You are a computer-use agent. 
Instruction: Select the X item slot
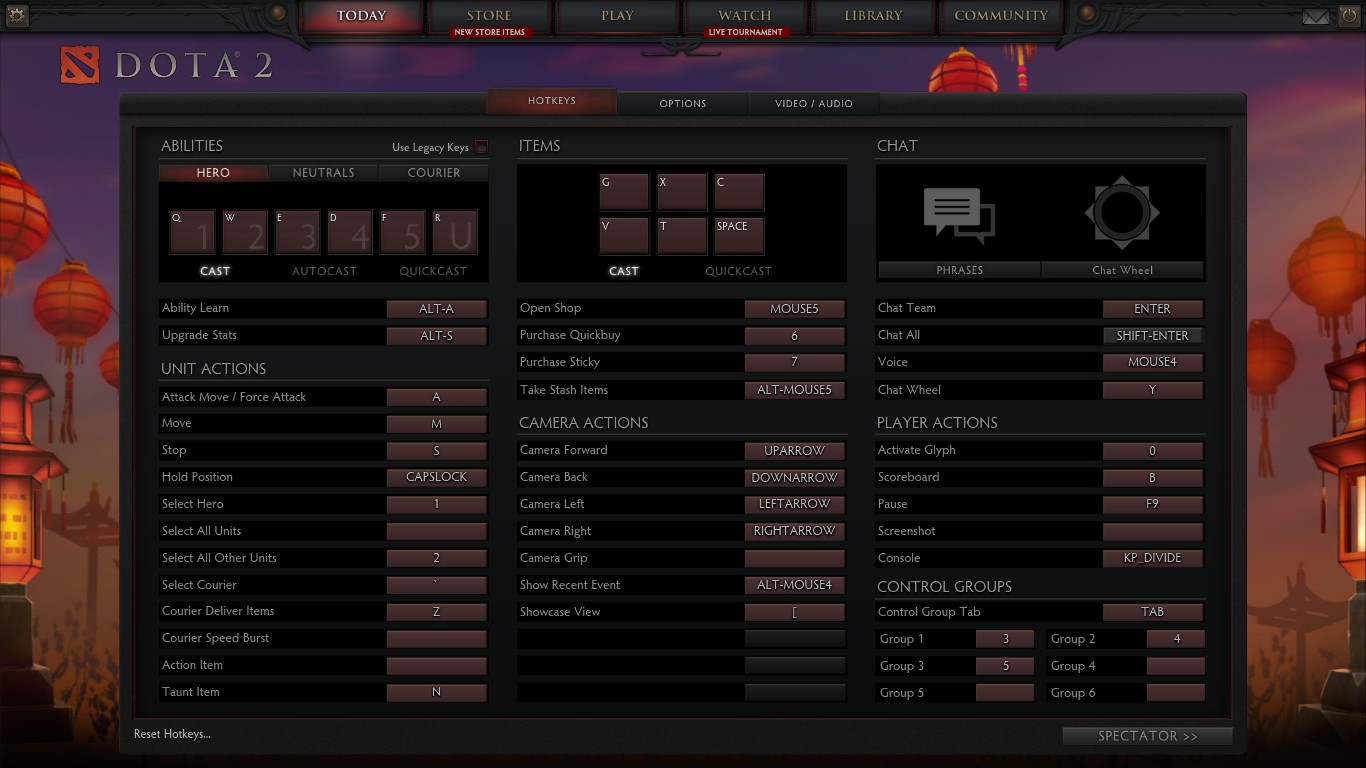682,192
